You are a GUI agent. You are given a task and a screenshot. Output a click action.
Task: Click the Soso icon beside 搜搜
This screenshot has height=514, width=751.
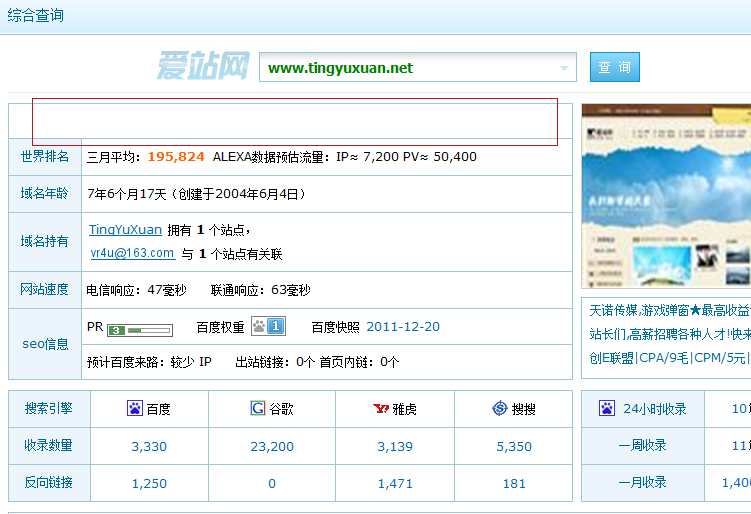point(500,408)
